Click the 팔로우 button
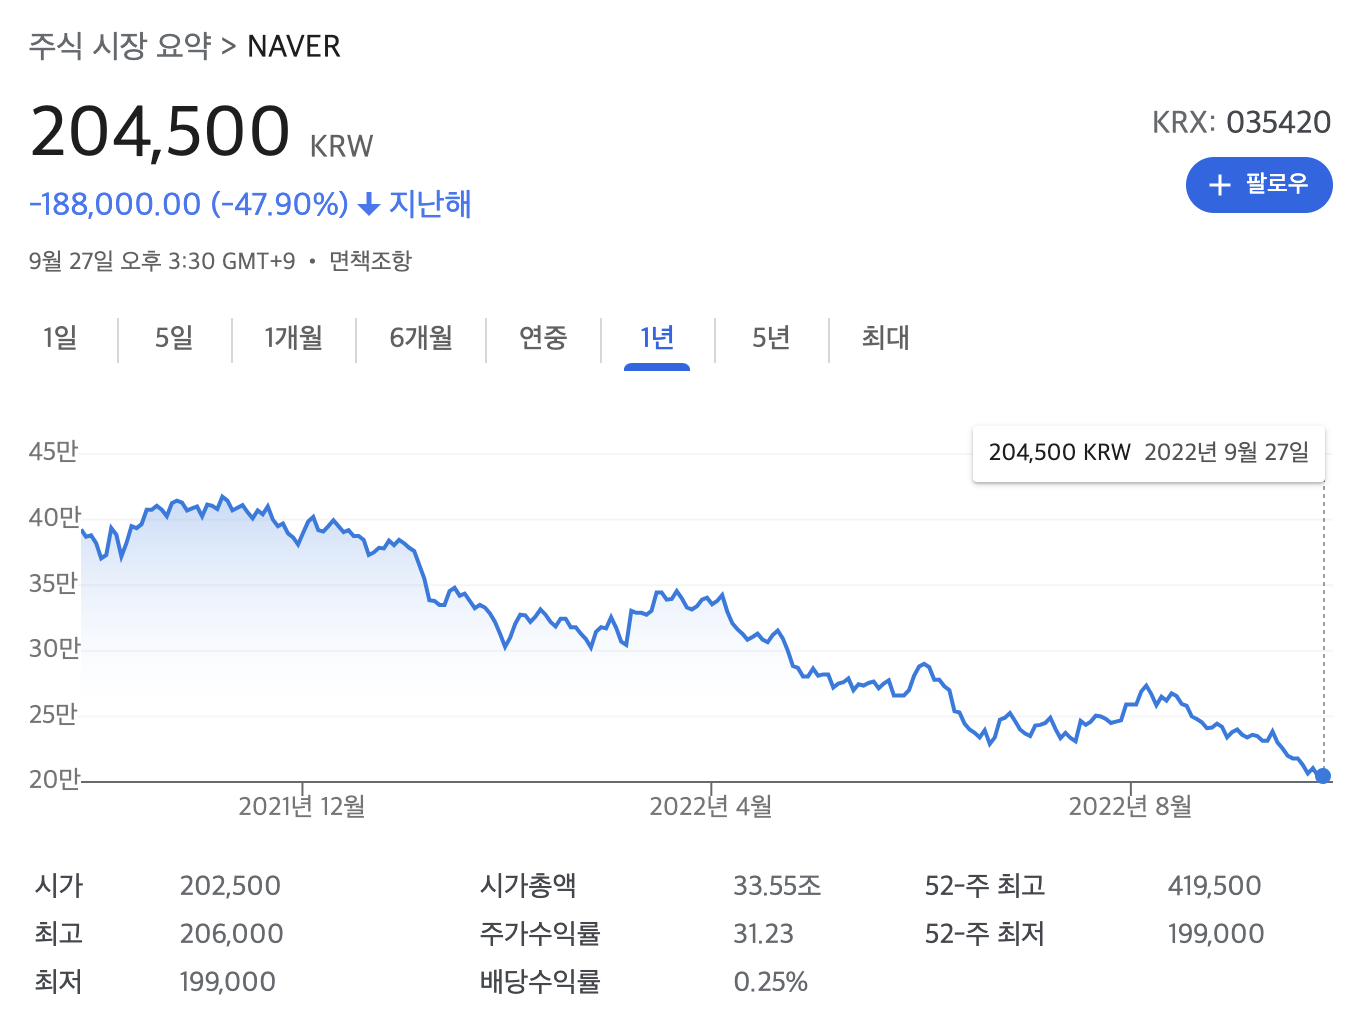The width and height of the screenshot is (1358, 1030). 1259,185
